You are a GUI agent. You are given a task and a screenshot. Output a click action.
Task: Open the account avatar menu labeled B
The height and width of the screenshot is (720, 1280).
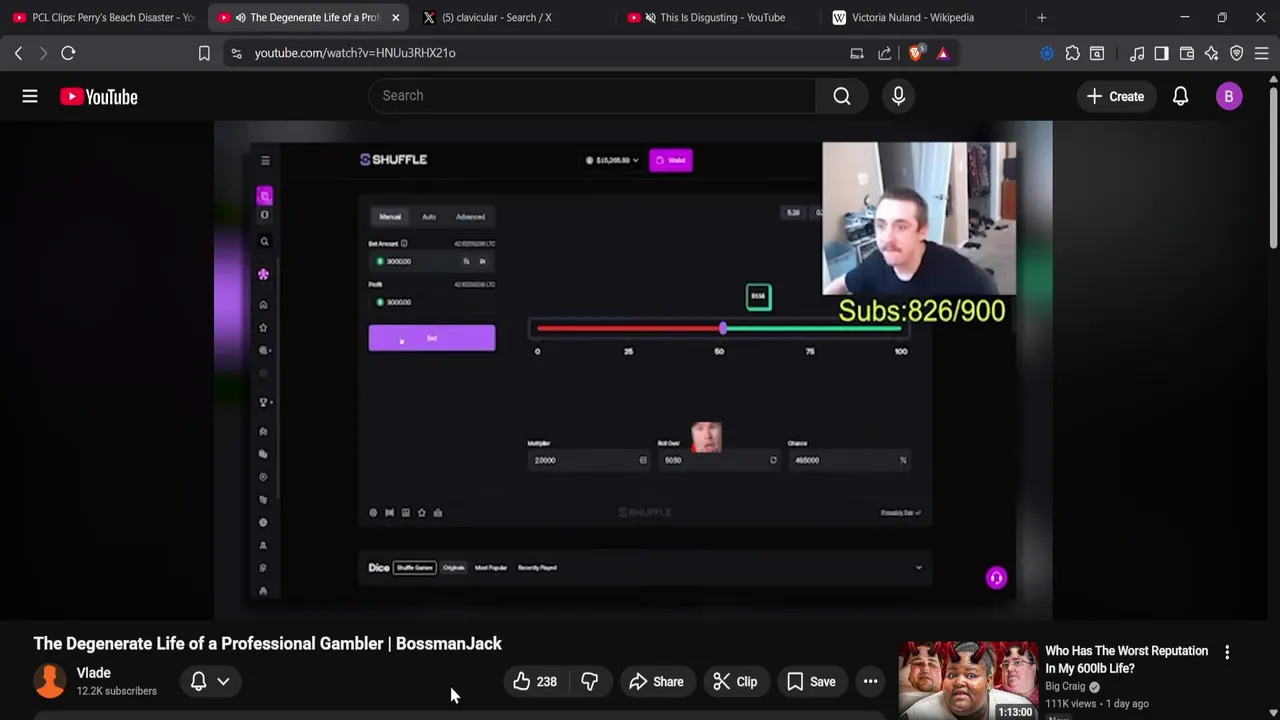1229,97
